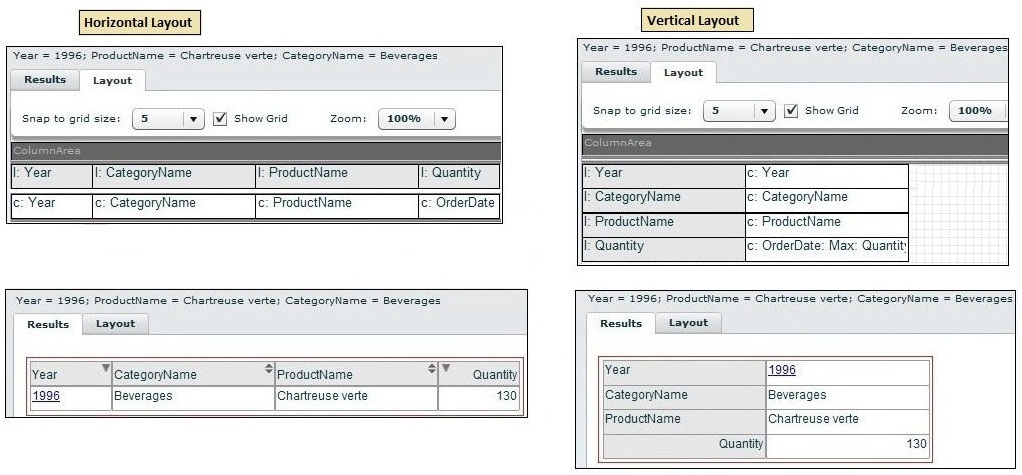
Task: Click the sort arrows in the CategoryName column header
Action: pyautogui.click(x=268, y=369)
